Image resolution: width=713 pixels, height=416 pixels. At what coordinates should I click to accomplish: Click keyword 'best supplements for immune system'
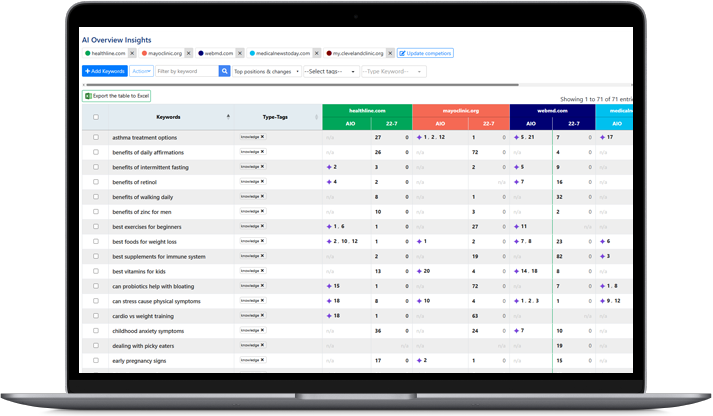coord(159,256)
